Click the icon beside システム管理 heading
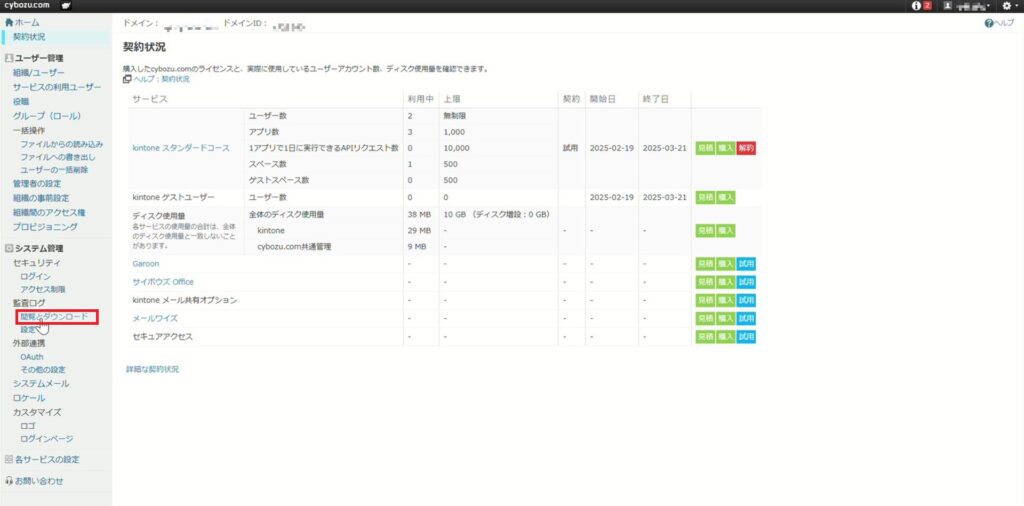Image resolution: width=1024 pixels, height=506 pixels. pos(9,248)
